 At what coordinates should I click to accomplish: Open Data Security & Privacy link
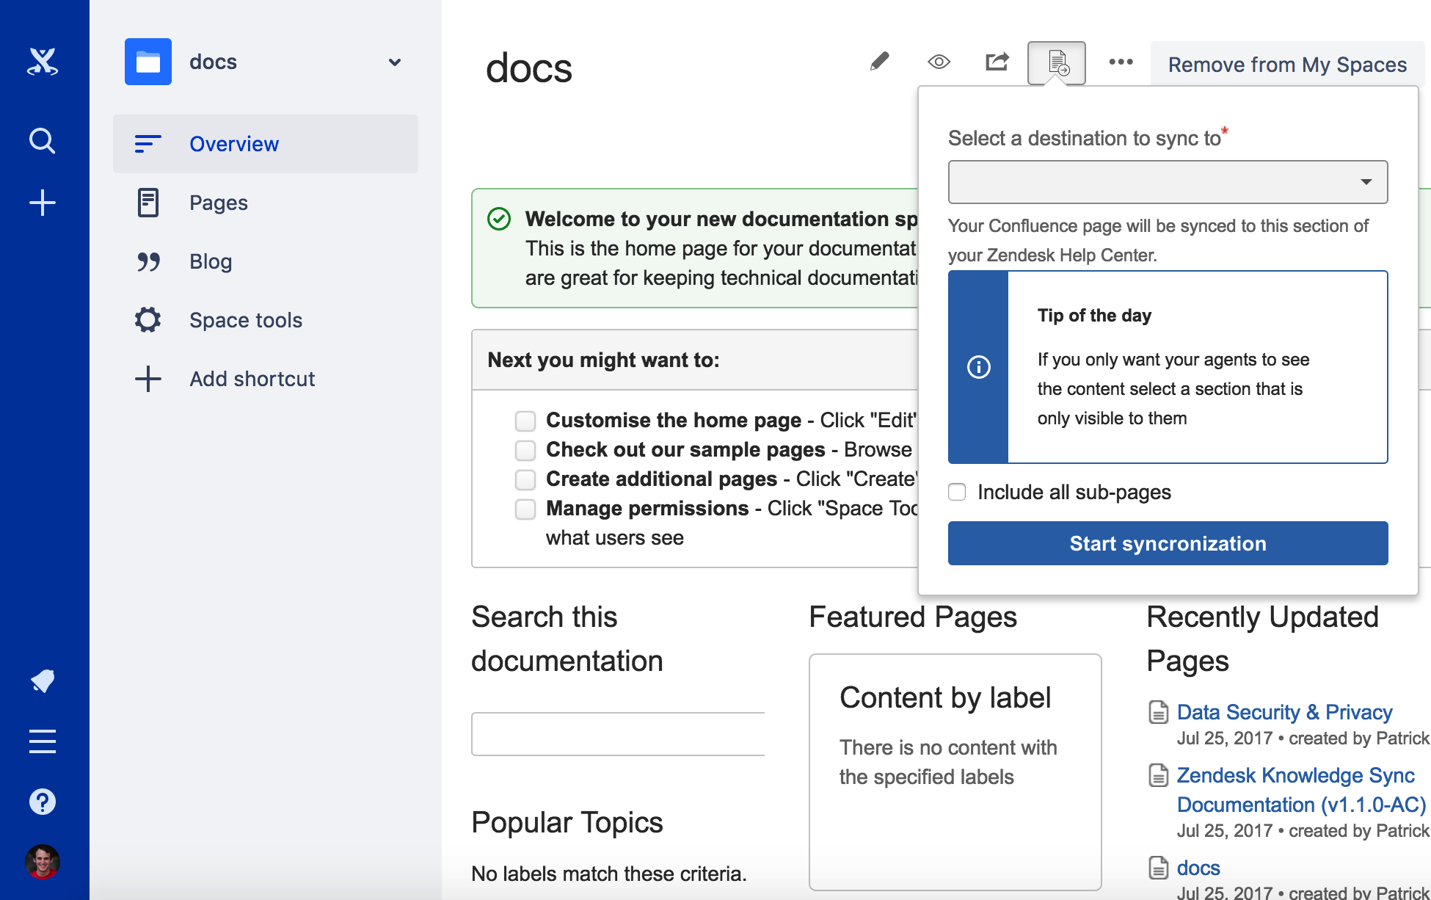(x=1284, y=712)
